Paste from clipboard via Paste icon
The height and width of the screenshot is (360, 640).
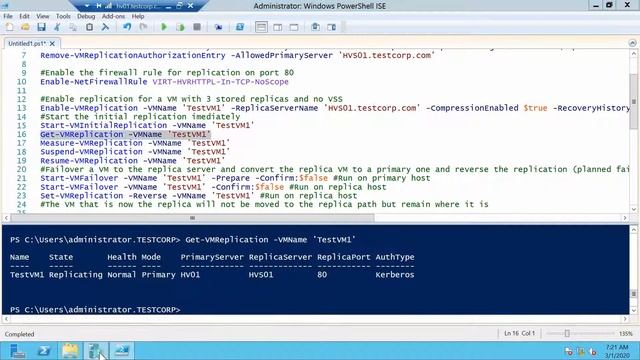click(89, 27)
